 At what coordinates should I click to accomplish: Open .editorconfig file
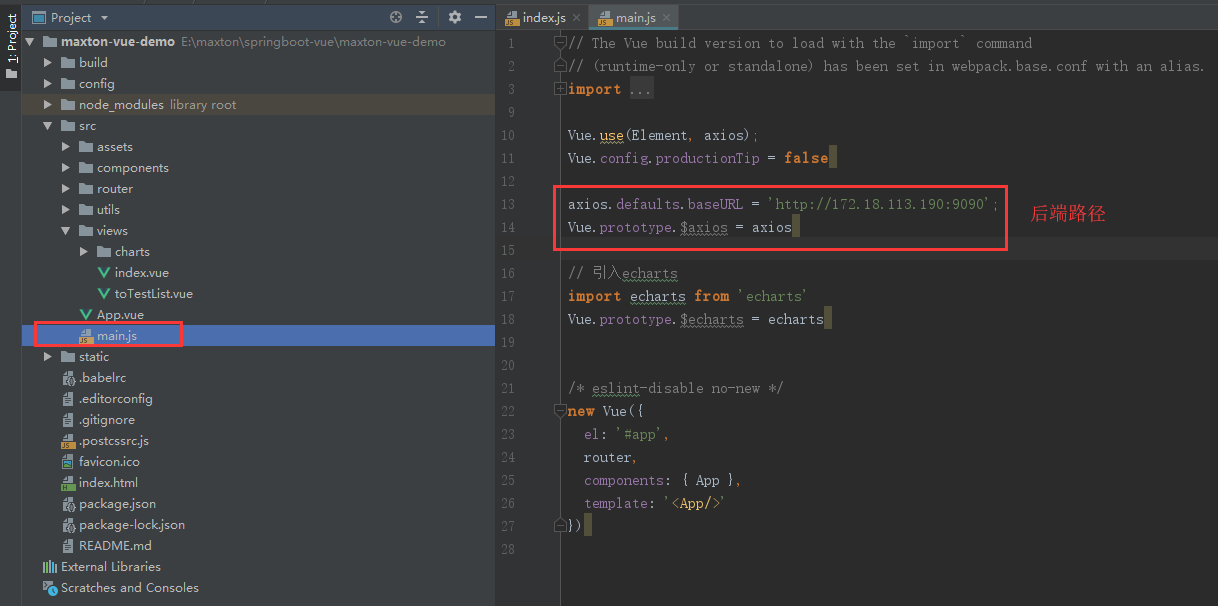tap(115, 399)
